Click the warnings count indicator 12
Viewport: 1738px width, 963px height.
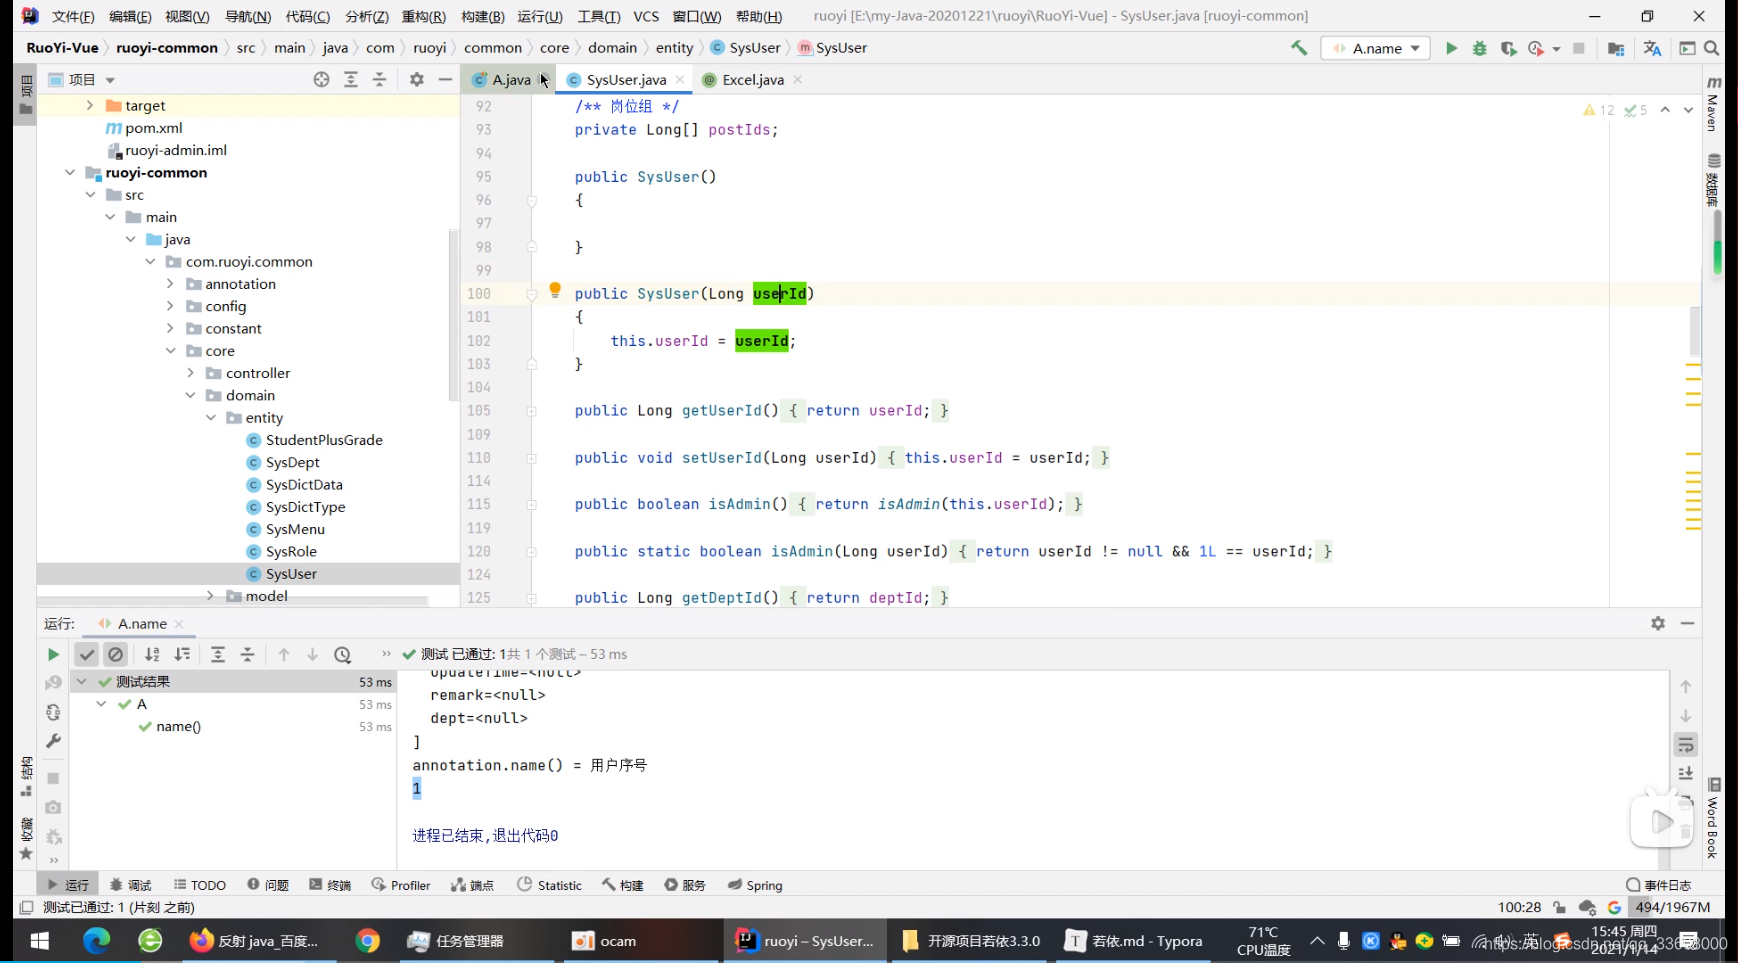[1598, 110]
